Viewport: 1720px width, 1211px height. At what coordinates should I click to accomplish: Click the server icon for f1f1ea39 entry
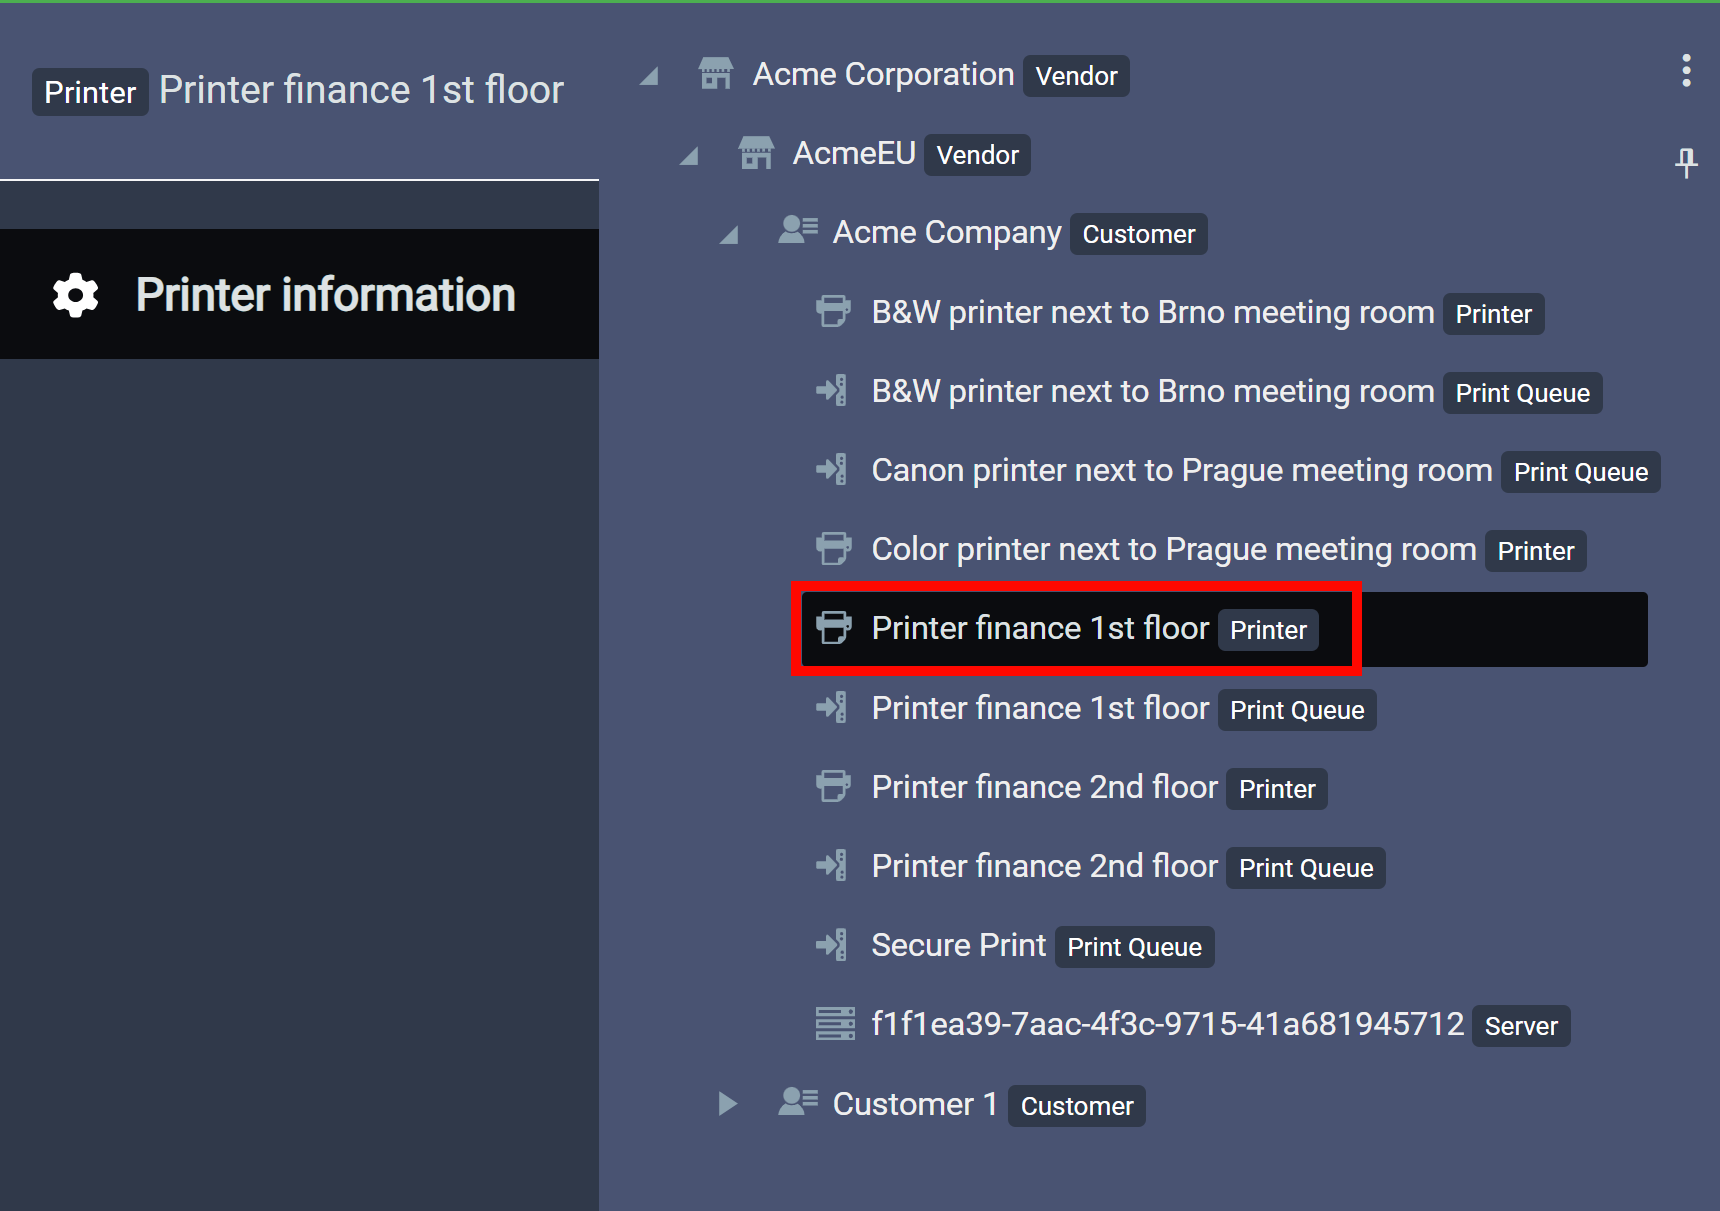tap(835, 1024)
